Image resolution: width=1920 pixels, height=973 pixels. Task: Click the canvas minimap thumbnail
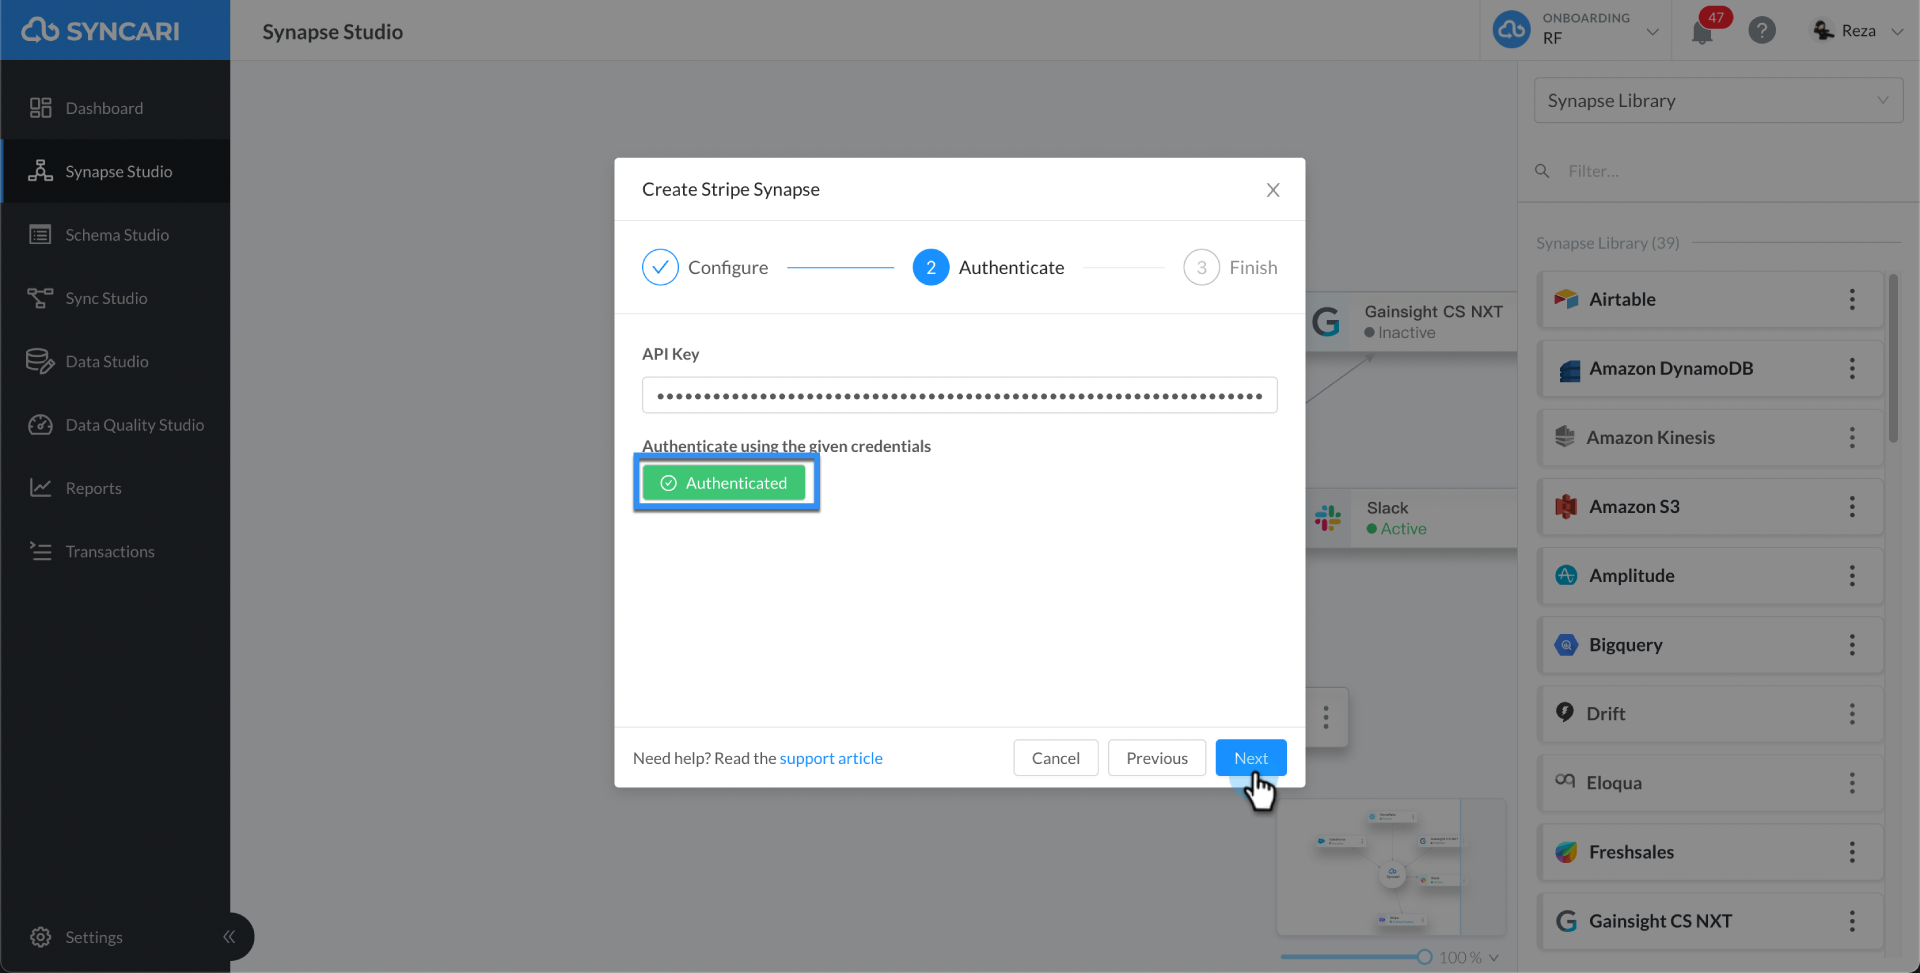pyautogui.click(x=1391, y=867)
